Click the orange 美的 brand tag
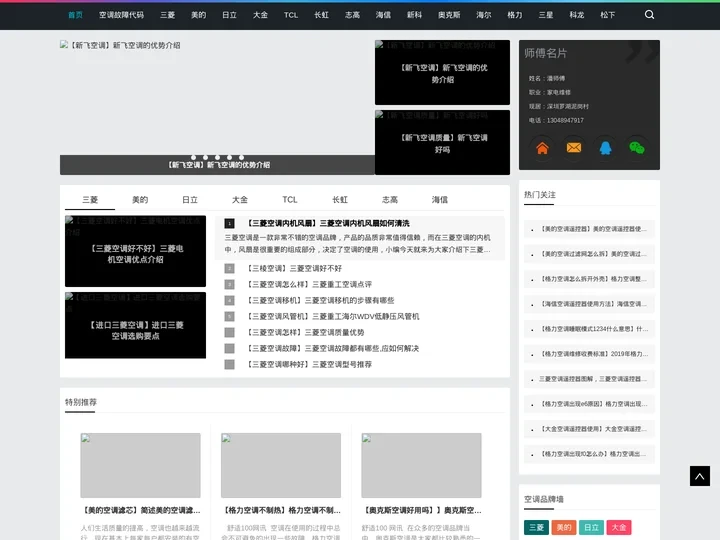This screenshot has width=720, height=540. coord(564,527)
